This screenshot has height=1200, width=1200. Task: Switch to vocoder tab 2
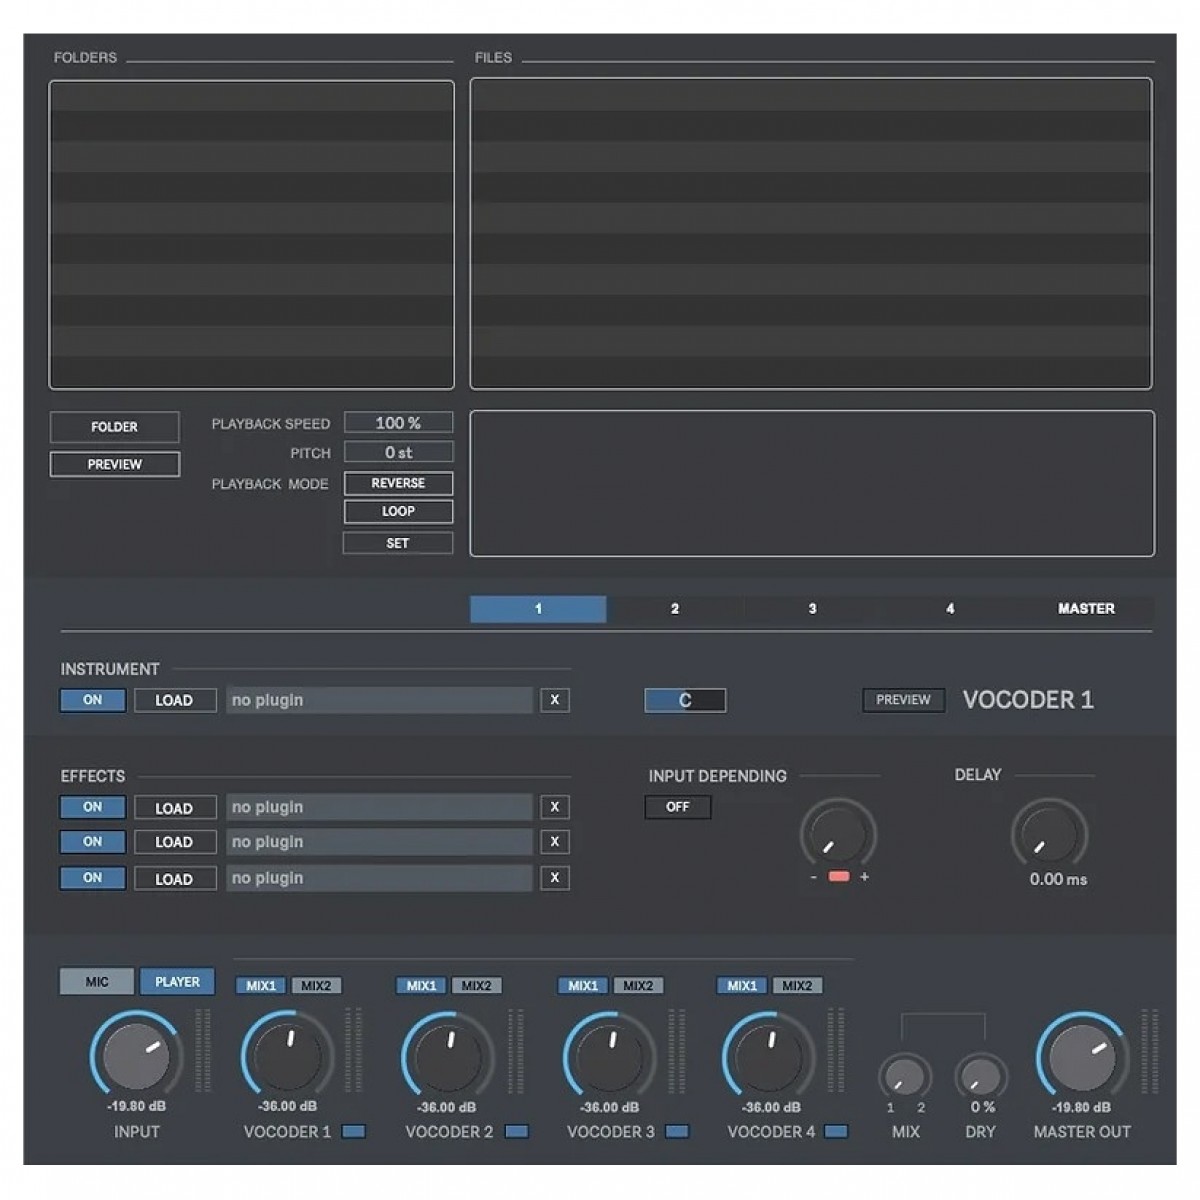tap(675, 609)
